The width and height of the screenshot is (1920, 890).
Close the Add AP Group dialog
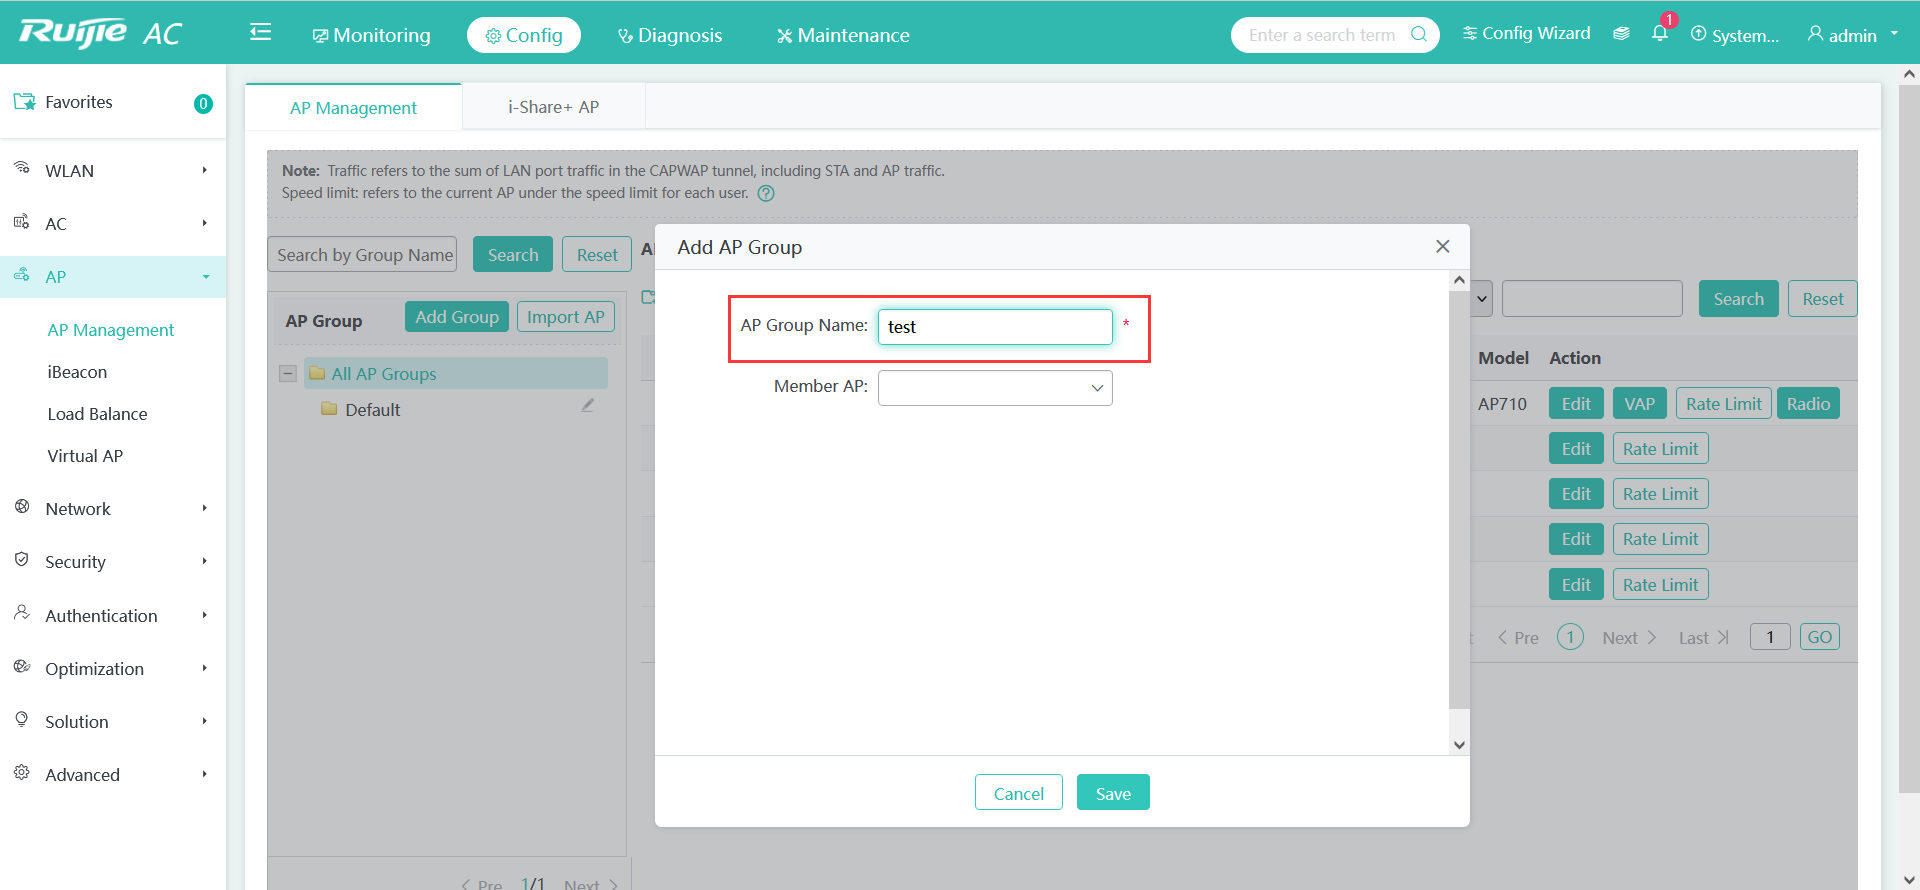pos(1442,247)
